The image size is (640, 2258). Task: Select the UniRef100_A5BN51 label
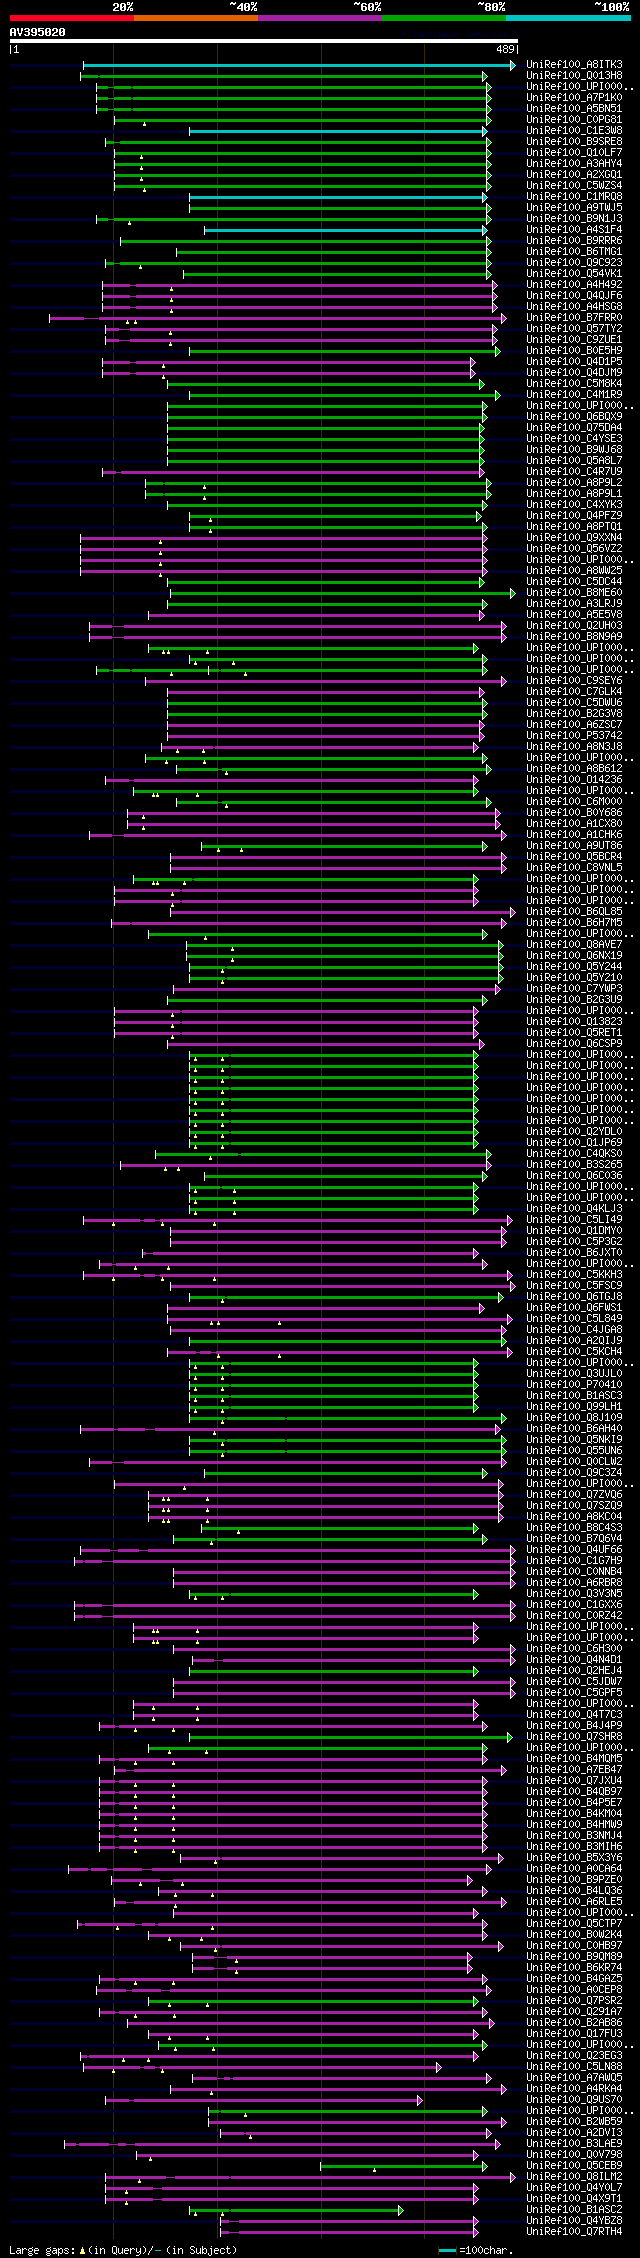574,109
